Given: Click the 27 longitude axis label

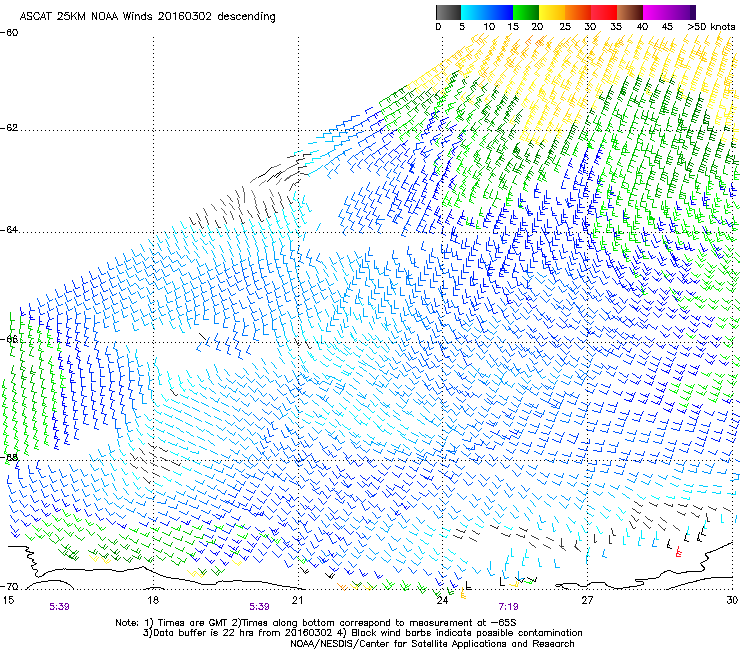Looking at the screenshot, I should pyautogui.click(x=587, y=600).
